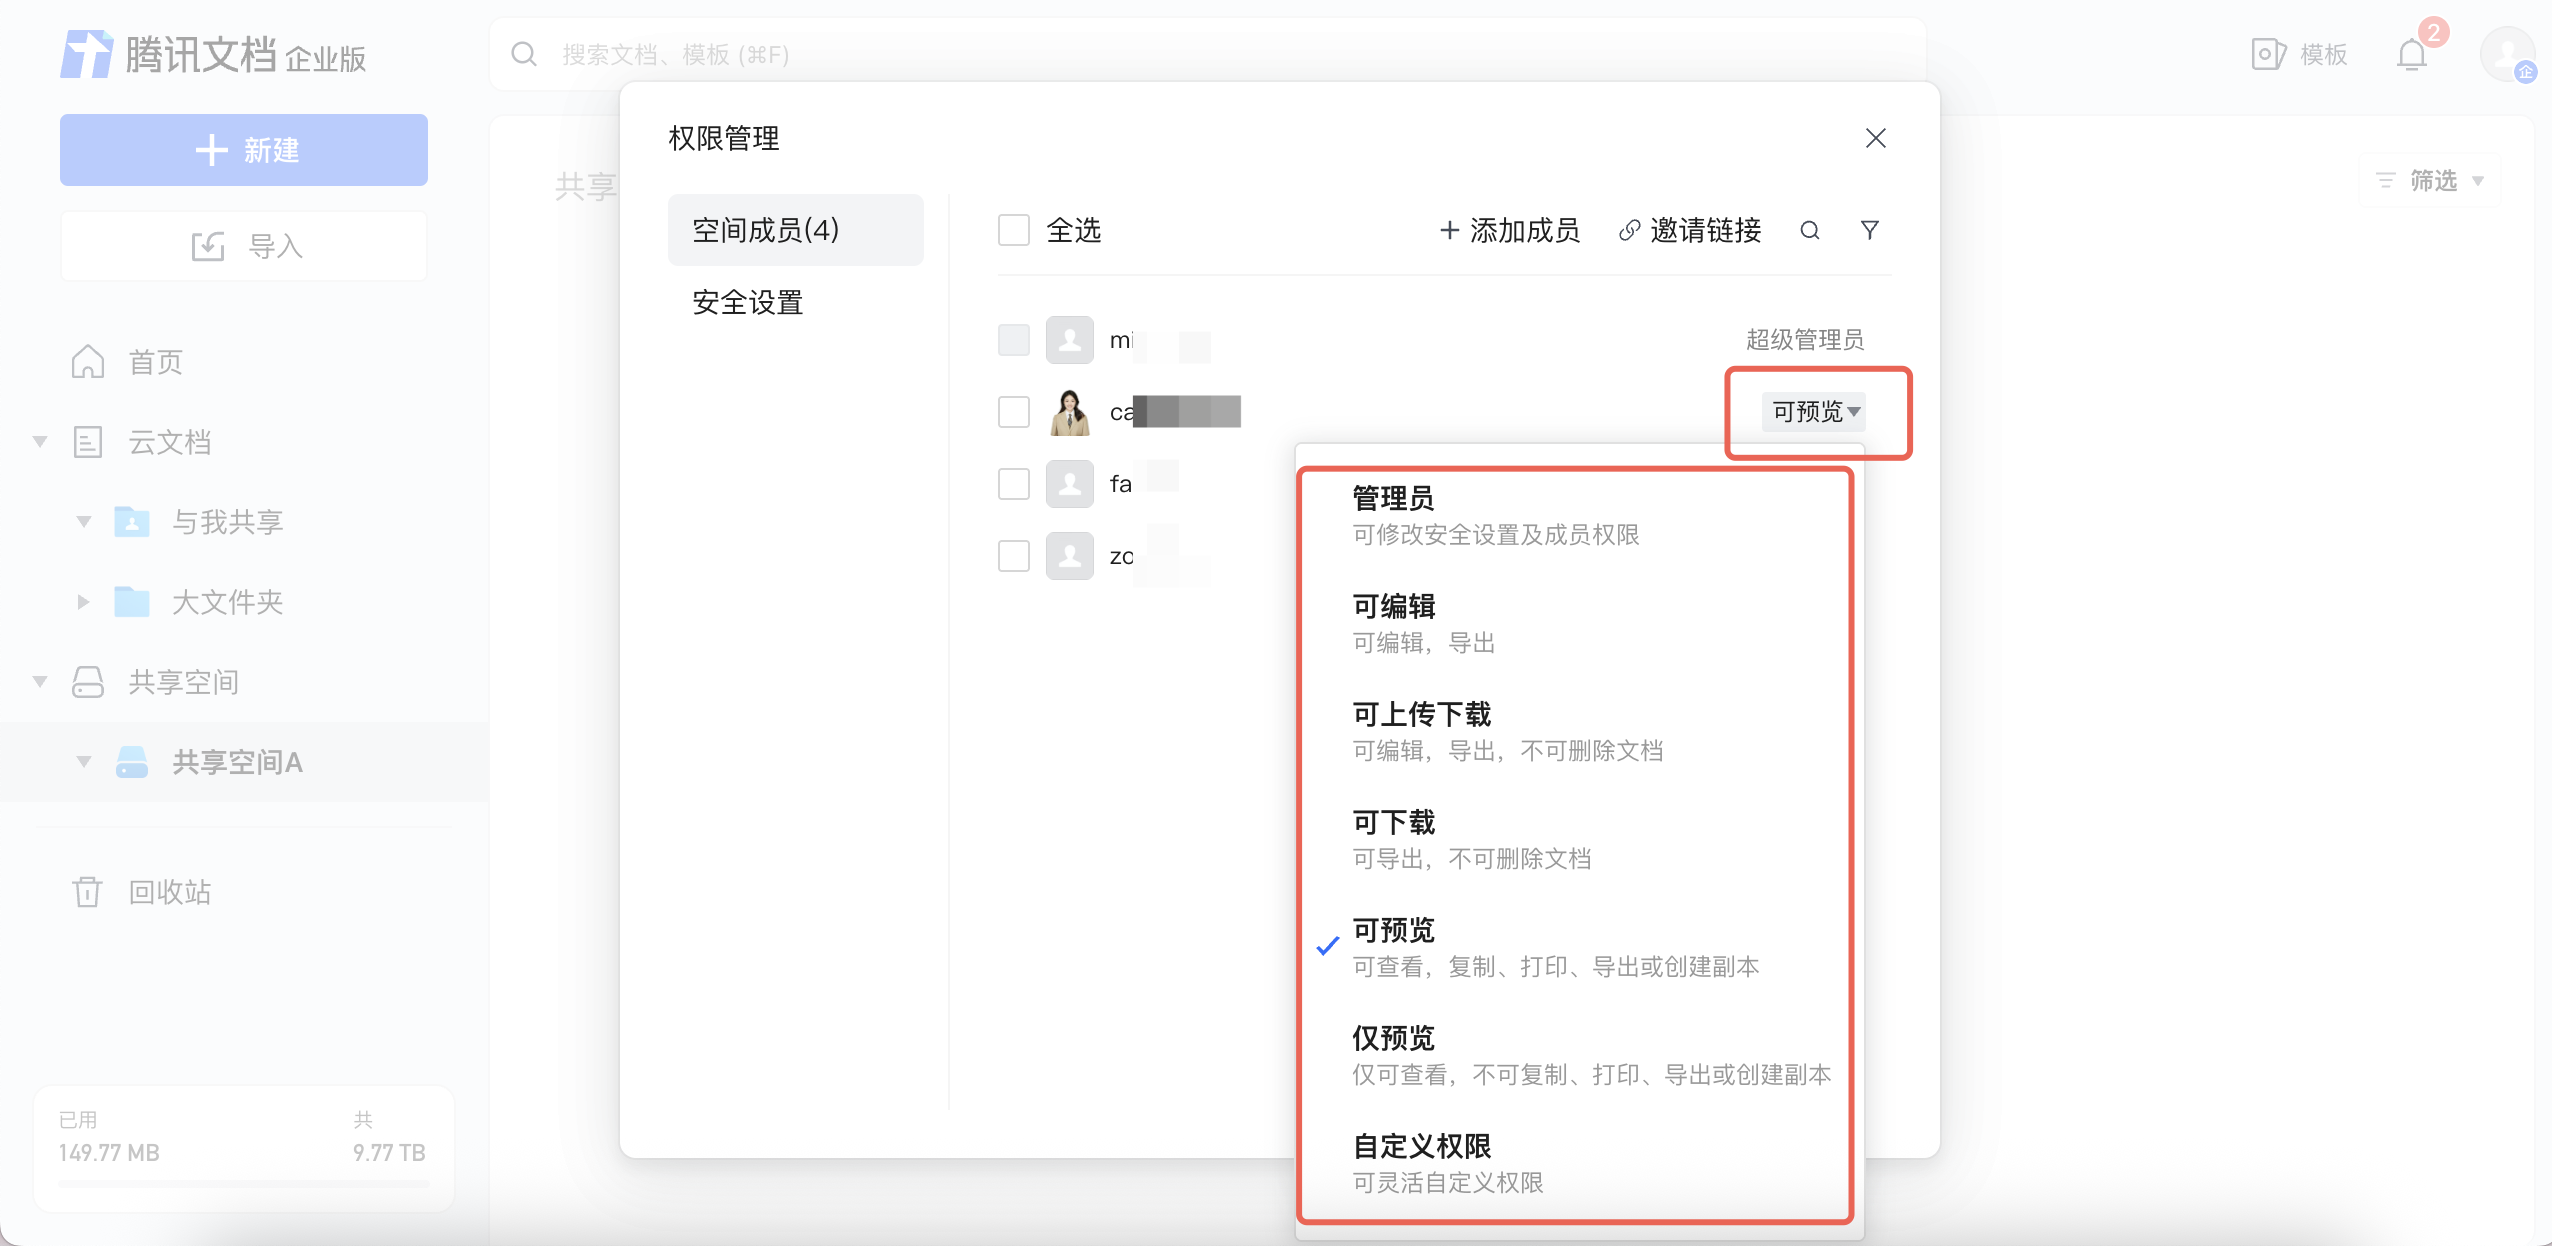Screen dimensions: 2552x1246
Task: Expand the 大文件夹 folder arrow
Action: point(84,602)
